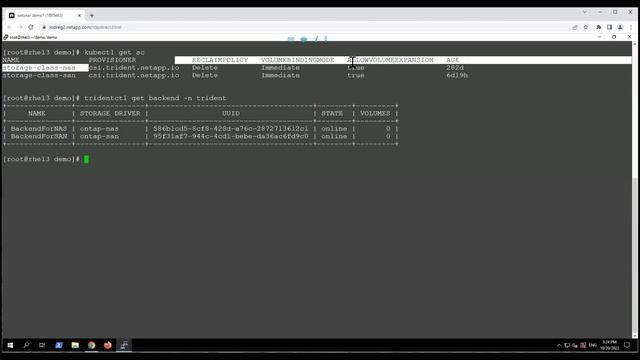
Task: Click the terminal cursor prompt line
Action: [46, 159]
